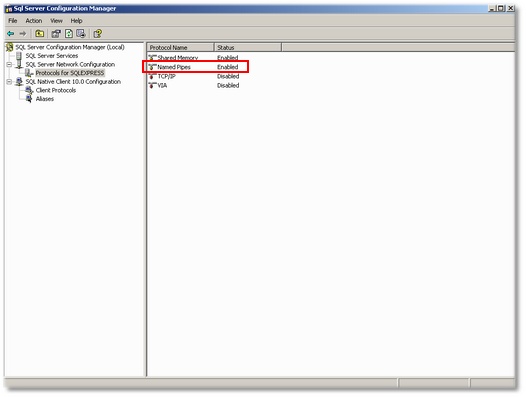
Task: Click the Up one level folder icon
Action: pyautogui.click(x=40, y=34)
